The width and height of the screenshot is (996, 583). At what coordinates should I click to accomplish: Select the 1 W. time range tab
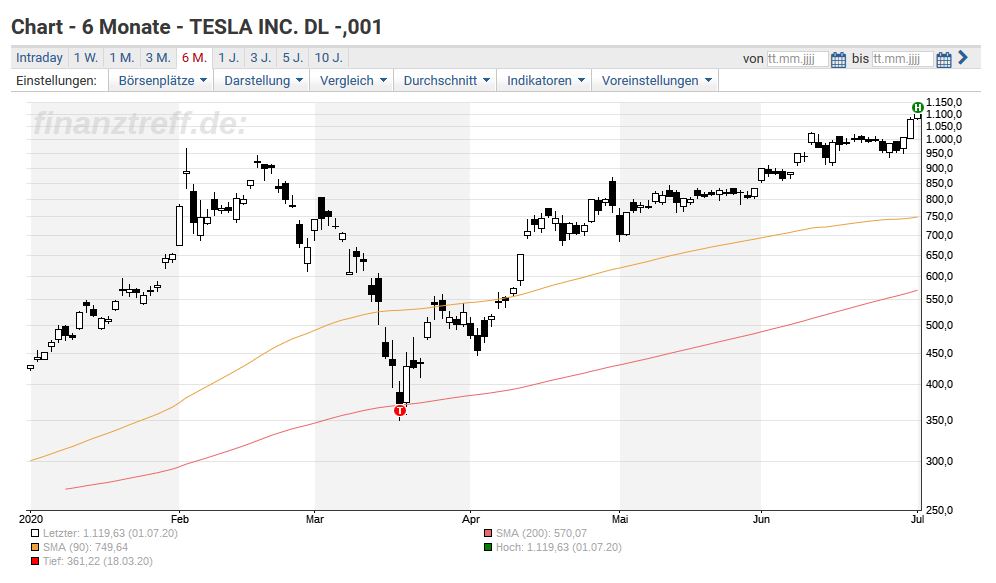tap(86, 58)
